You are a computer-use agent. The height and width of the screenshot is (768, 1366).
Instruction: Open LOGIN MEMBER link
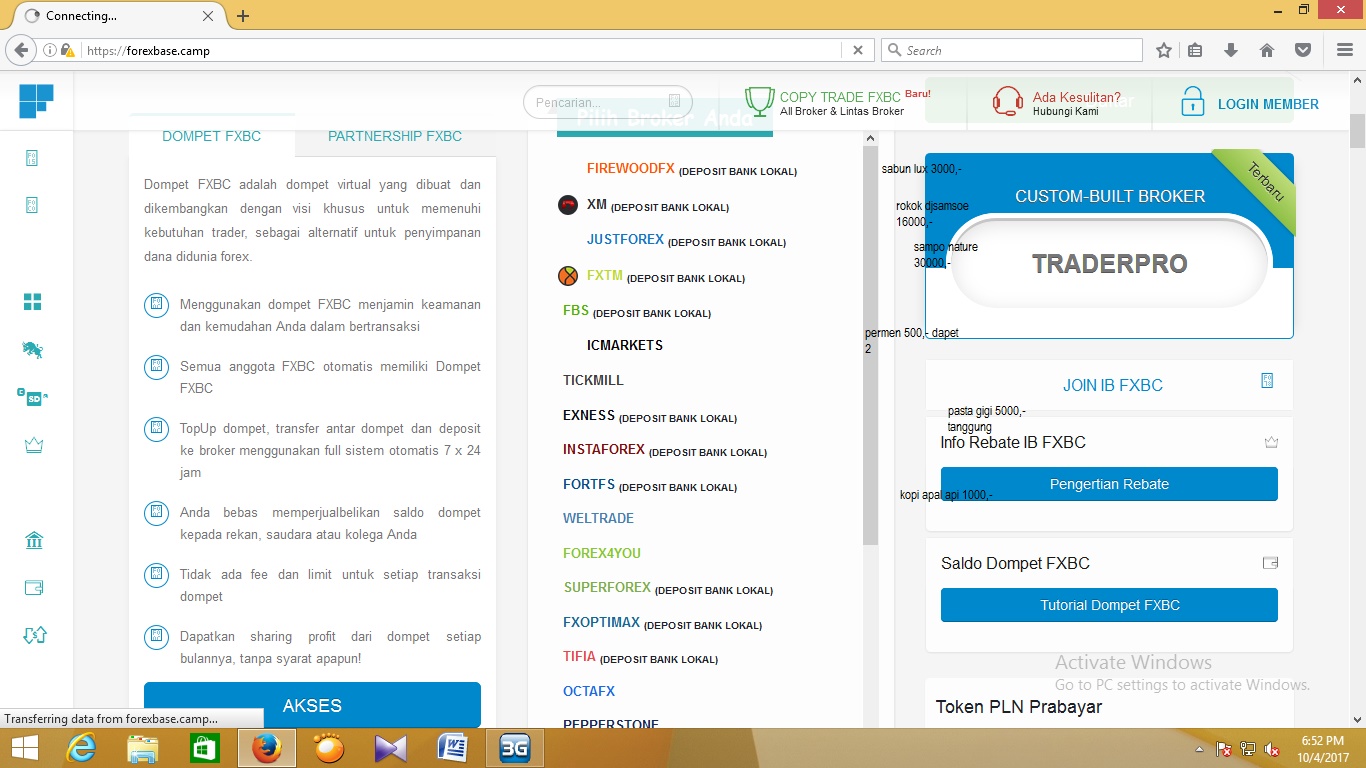(1268, 104)
